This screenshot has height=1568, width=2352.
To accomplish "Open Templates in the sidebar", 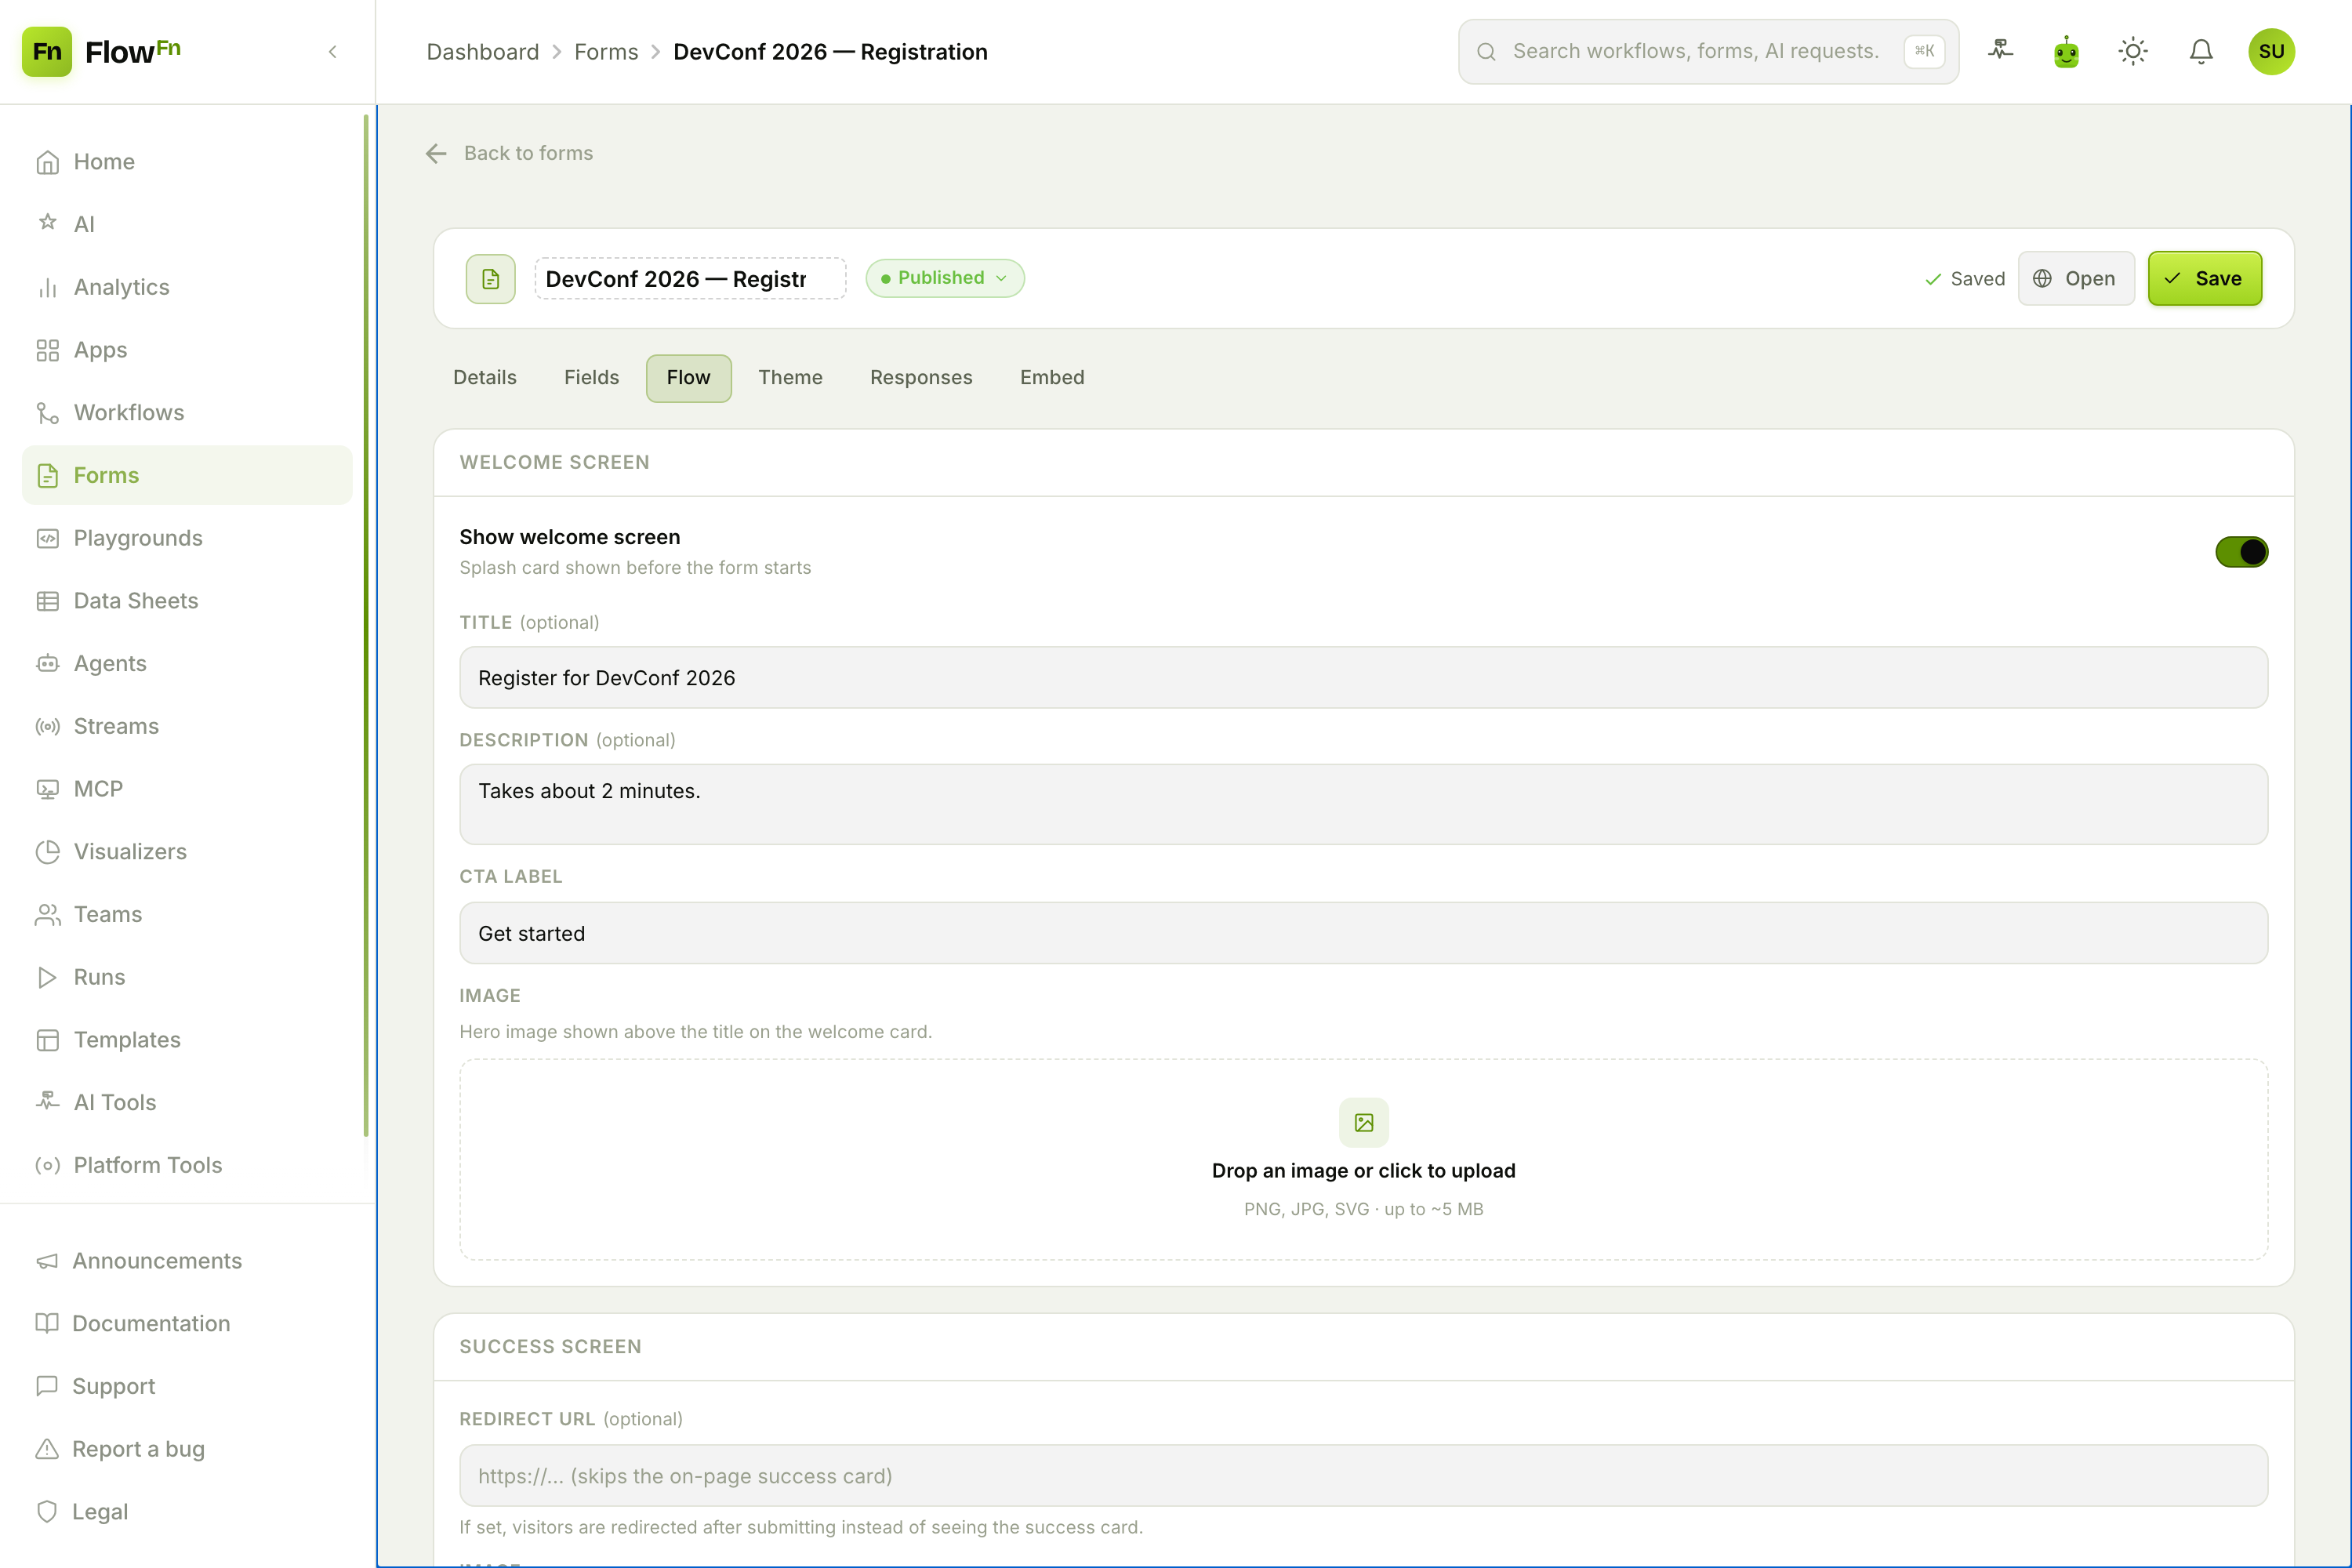I will (x=187, y=1040).
